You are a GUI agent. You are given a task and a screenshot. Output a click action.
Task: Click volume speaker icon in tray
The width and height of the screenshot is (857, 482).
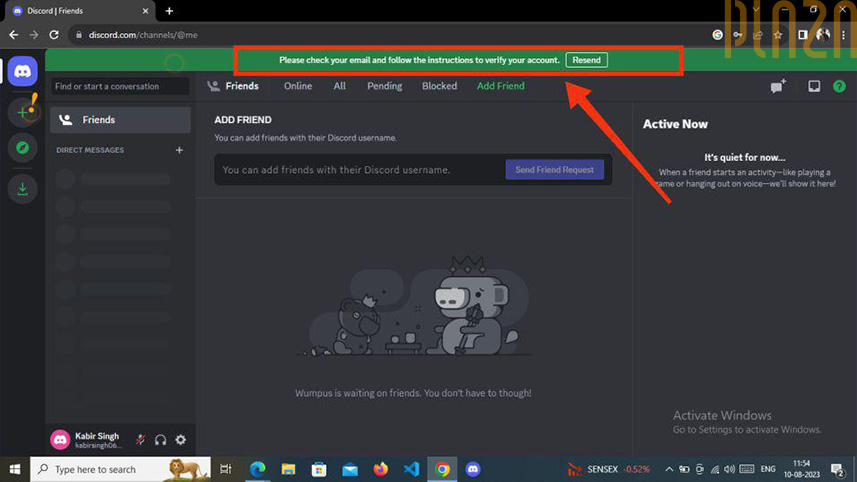tap(730, 469)
